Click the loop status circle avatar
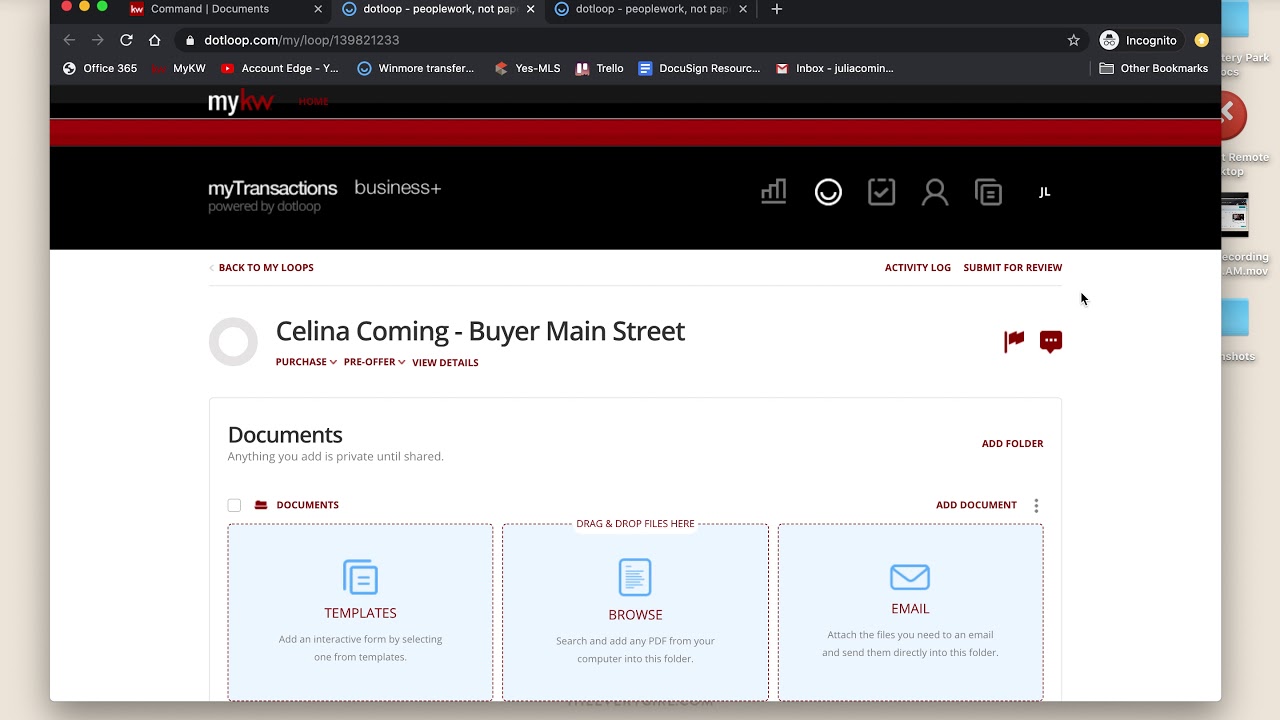1280x720 pixels. point(233,342)
